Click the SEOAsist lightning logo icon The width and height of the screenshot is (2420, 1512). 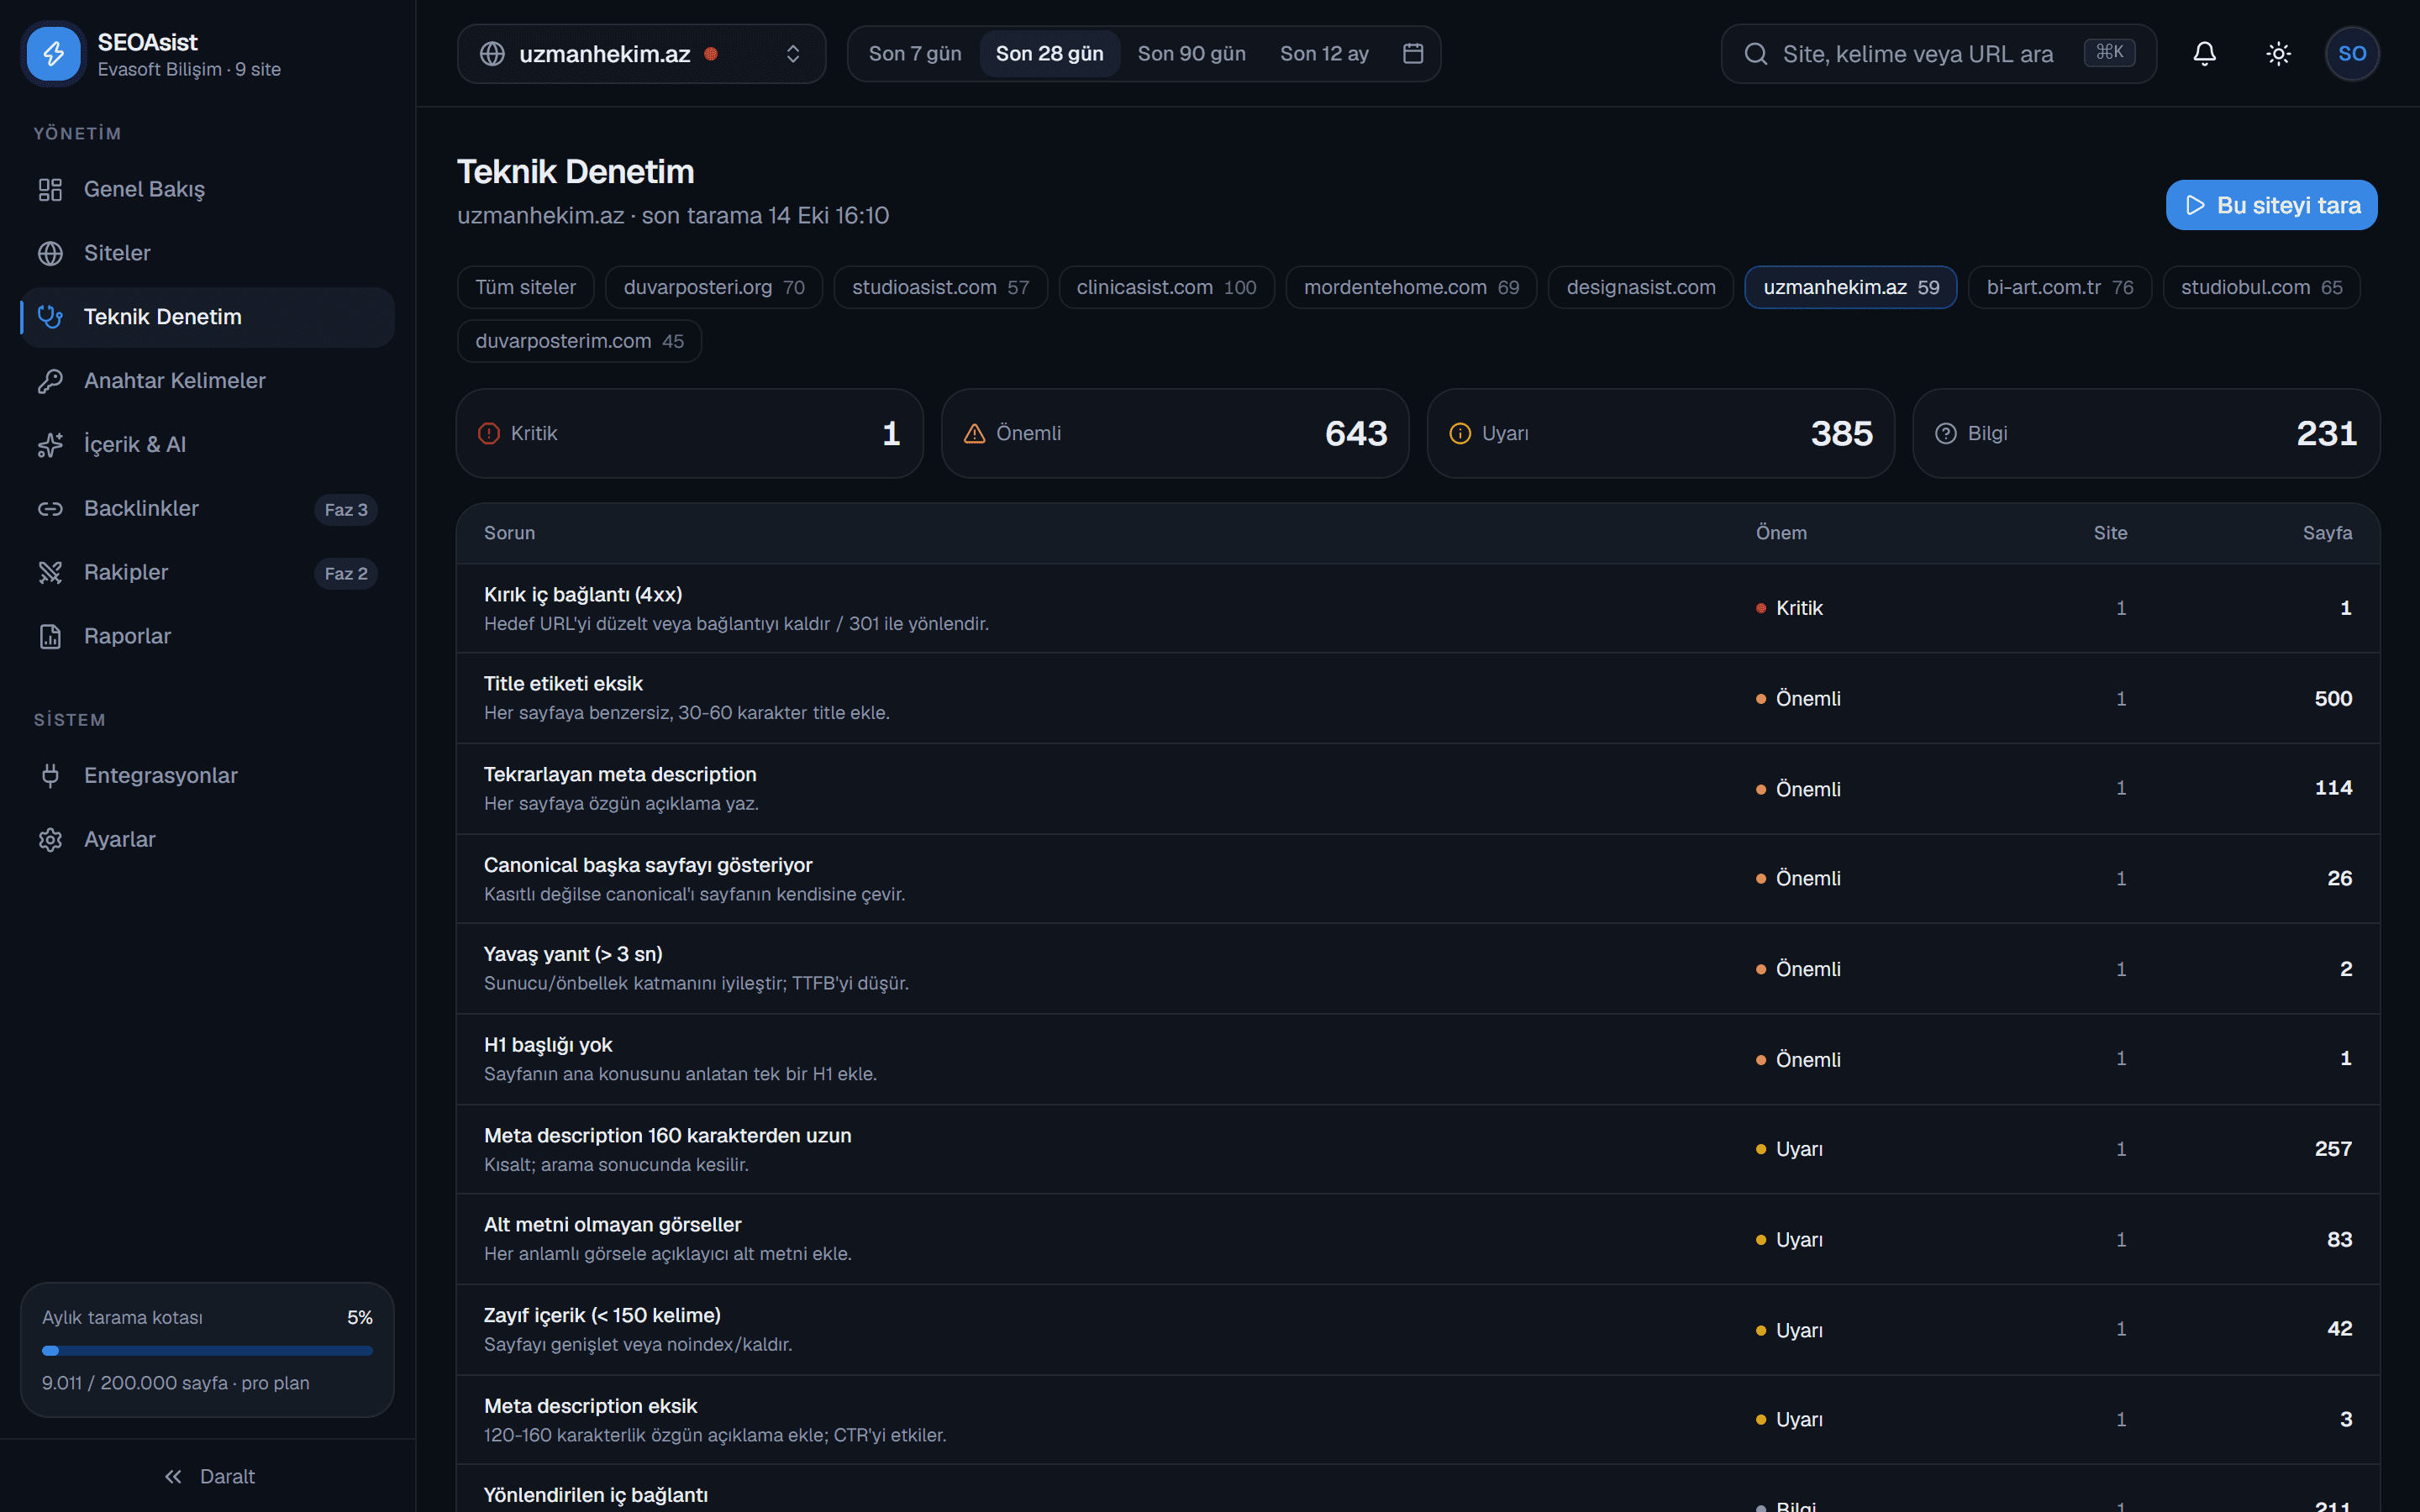tap(53, 53)
